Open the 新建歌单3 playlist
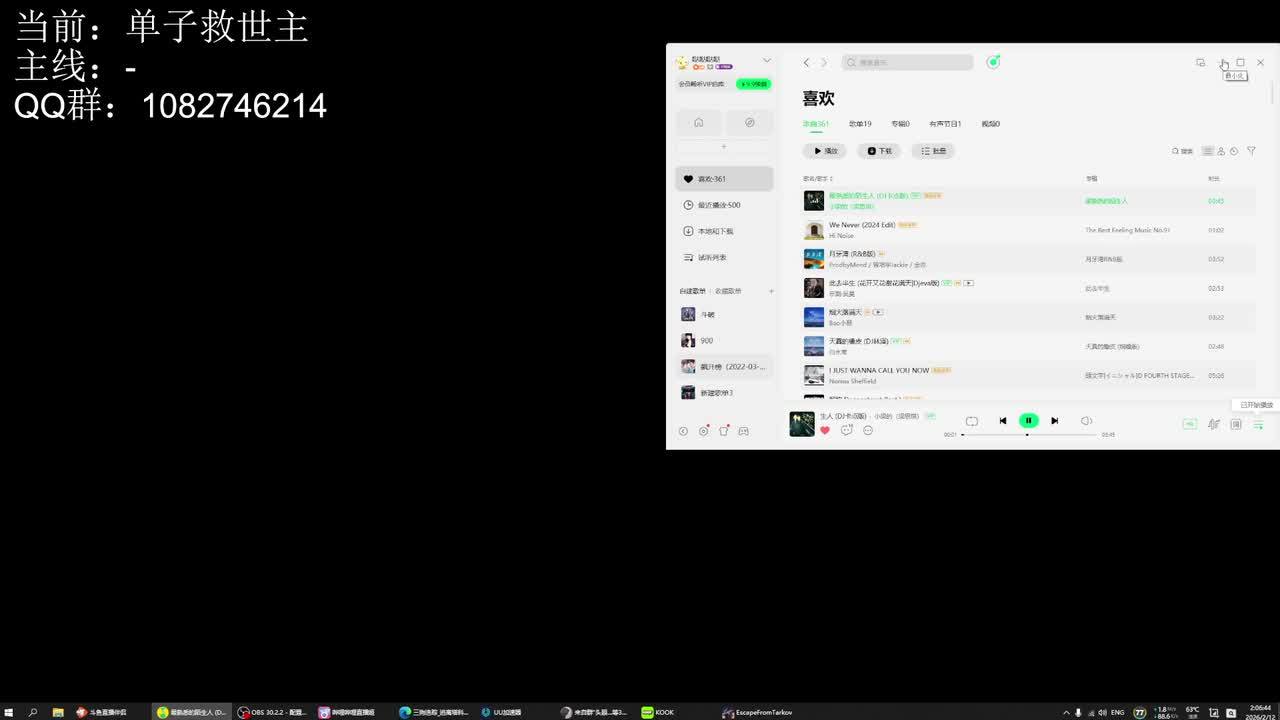Viewport: 1280px width, 720px height. pyautogui.click(x=724, y=392)
